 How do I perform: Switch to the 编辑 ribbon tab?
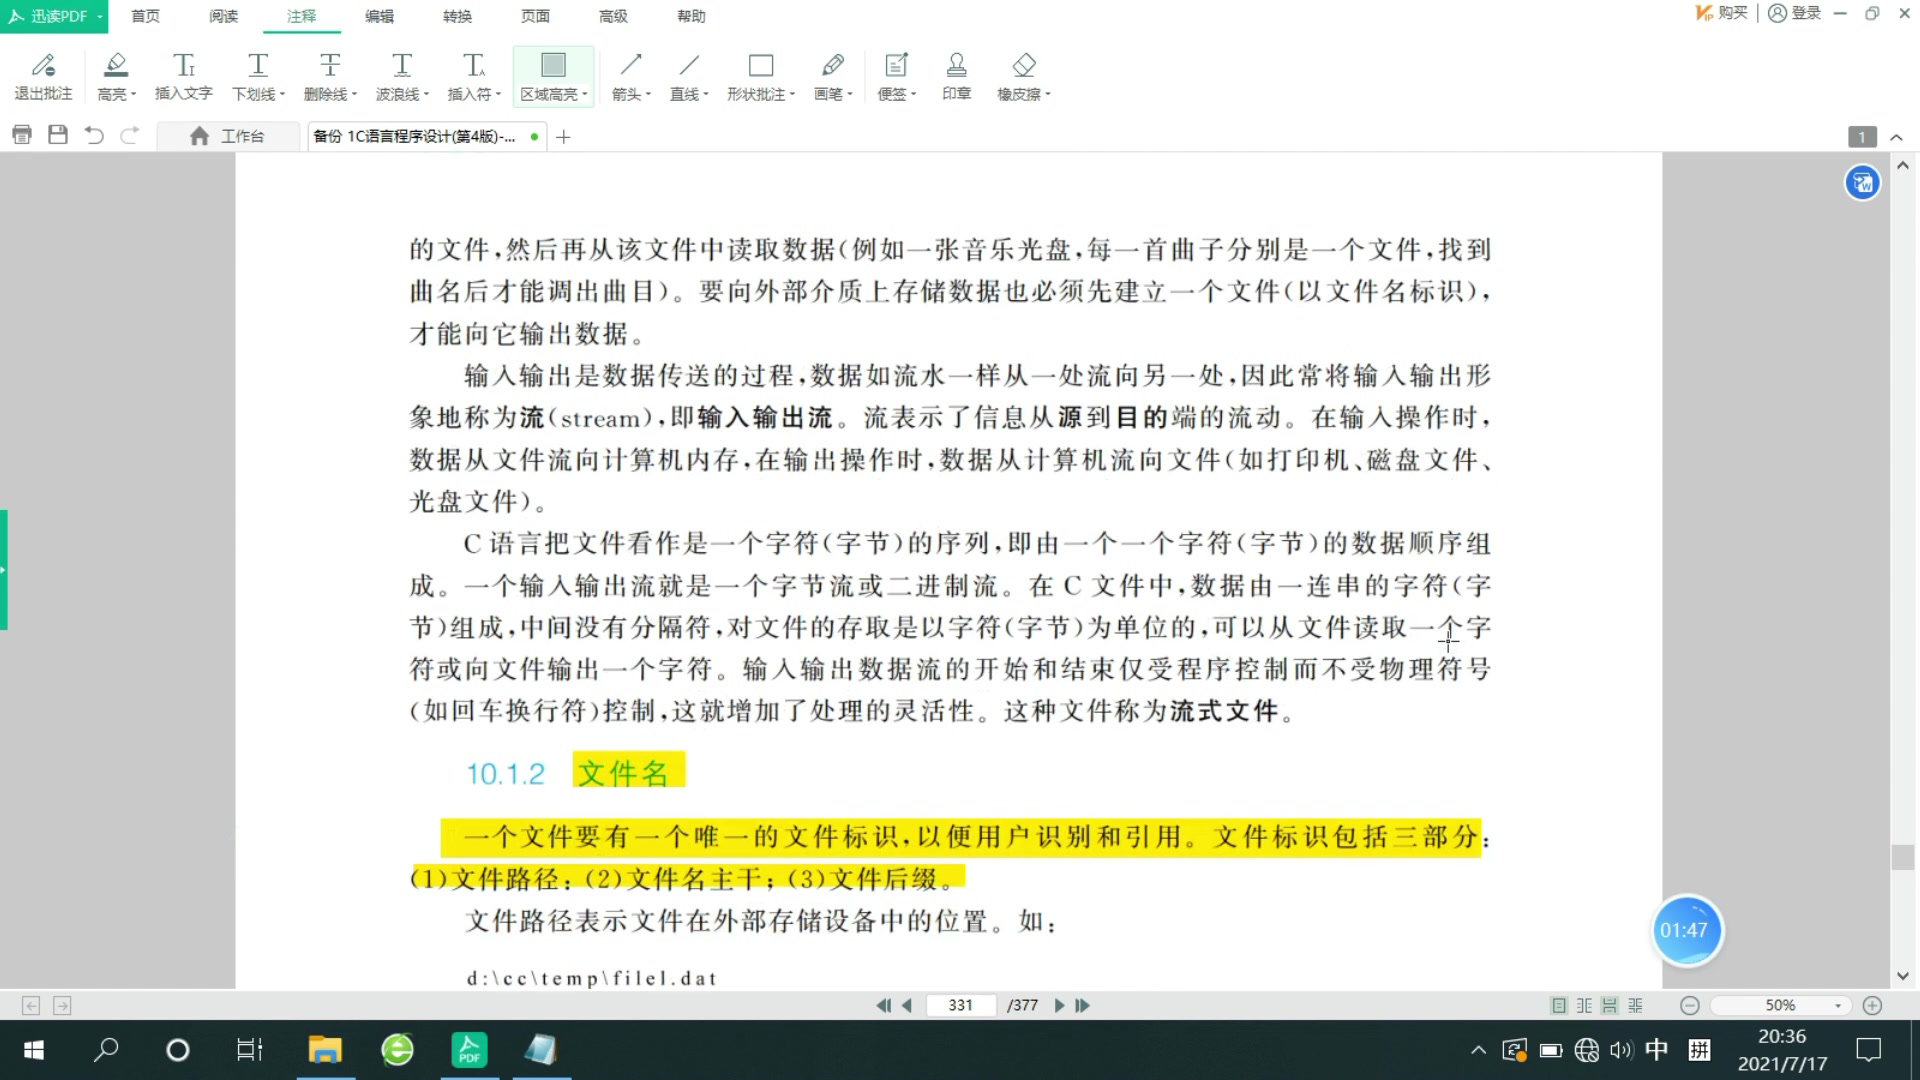point(379,16)
